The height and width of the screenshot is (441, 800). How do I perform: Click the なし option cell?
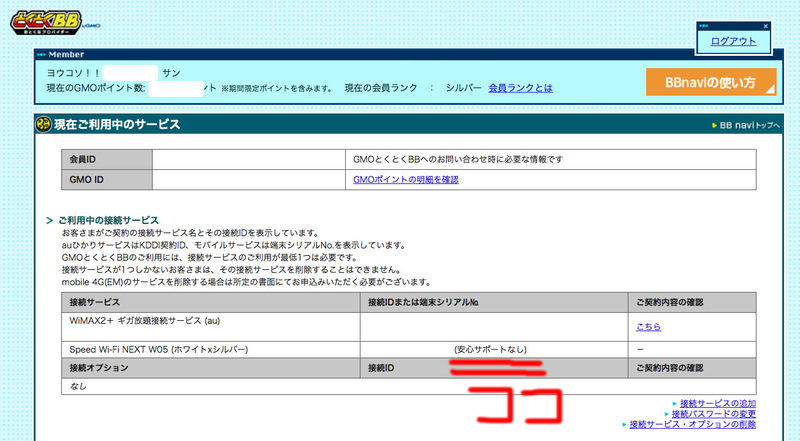409,386
